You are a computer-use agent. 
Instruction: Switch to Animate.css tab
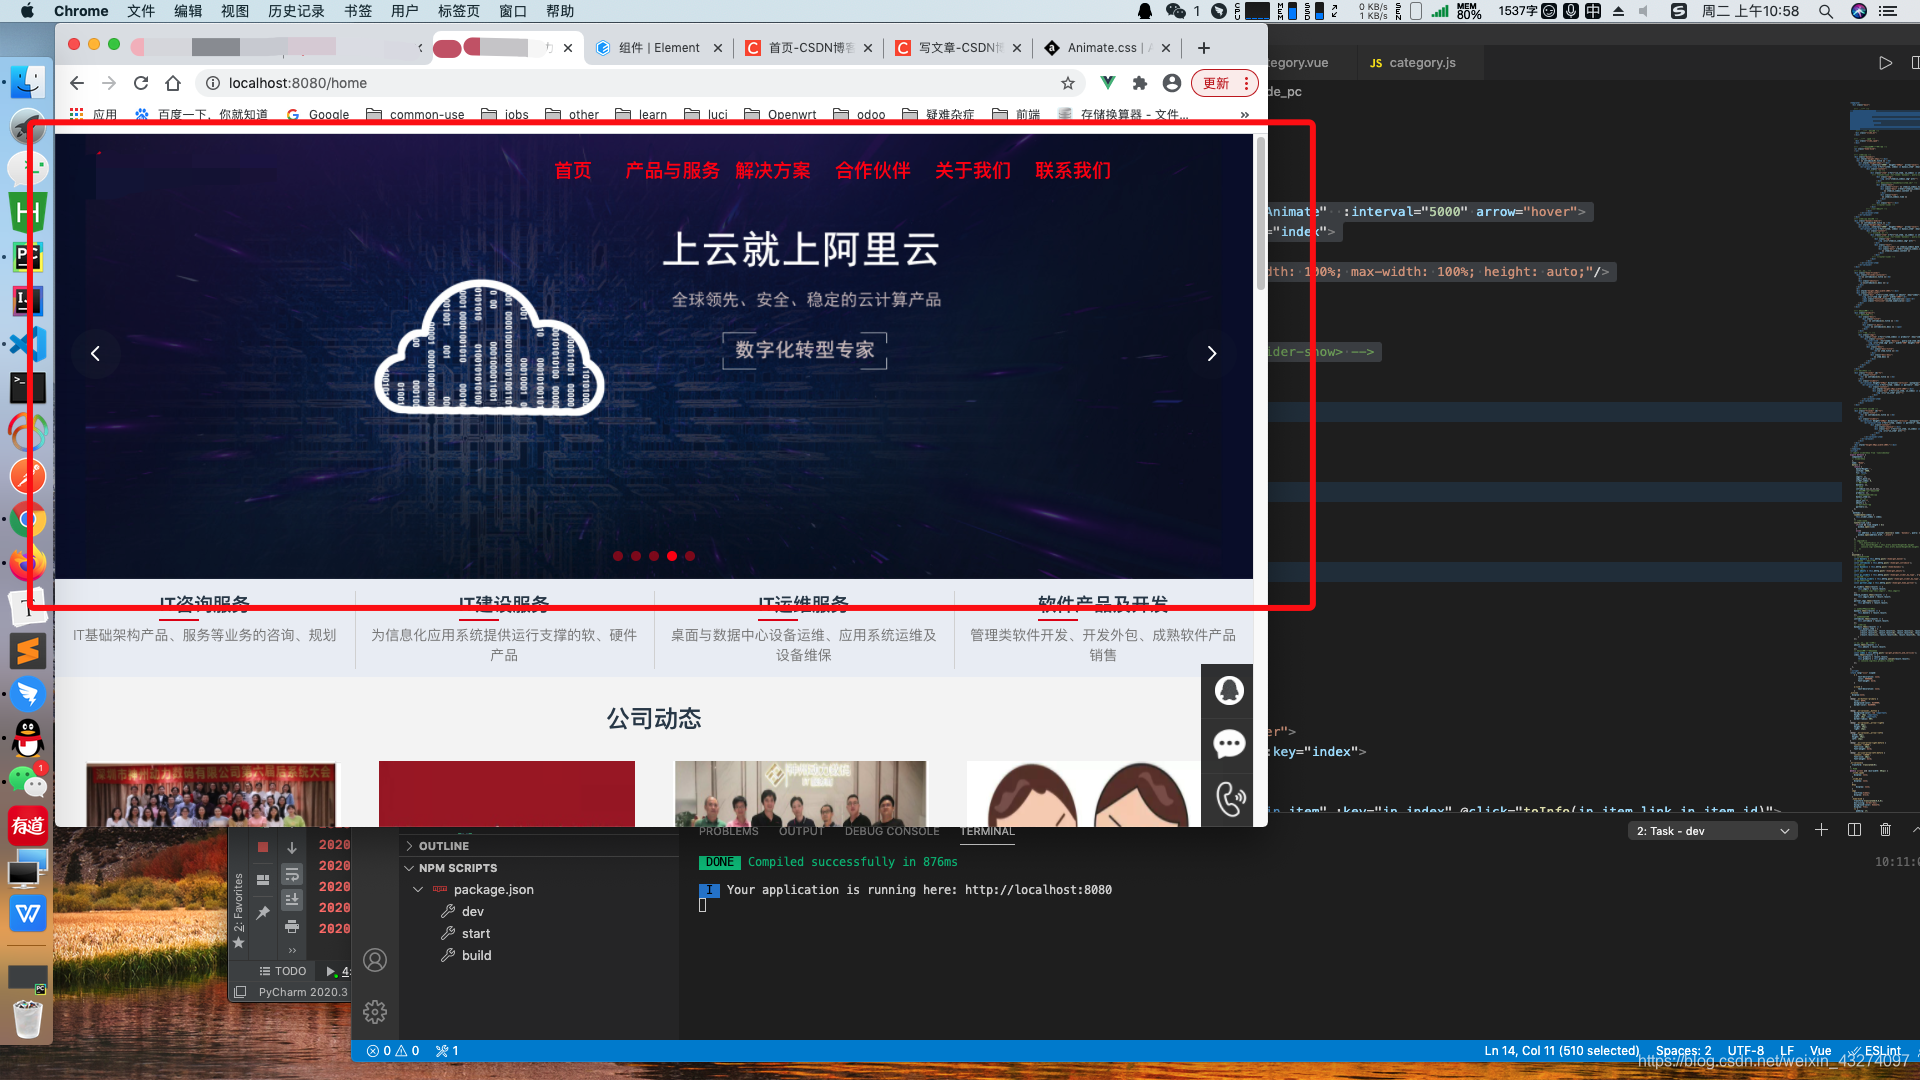click(1108, 48)
